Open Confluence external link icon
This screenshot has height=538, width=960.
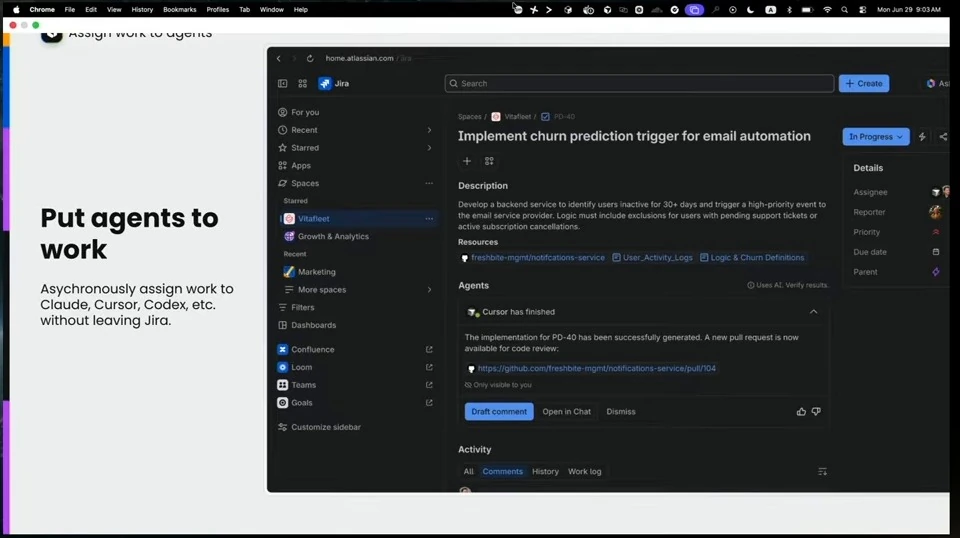pyautogui.click(x=429, y=349)
